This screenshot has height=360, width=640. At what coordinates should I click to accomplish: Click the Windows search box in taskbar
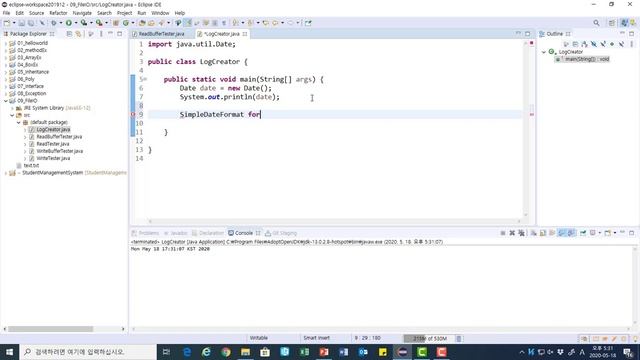pos(88,352)
